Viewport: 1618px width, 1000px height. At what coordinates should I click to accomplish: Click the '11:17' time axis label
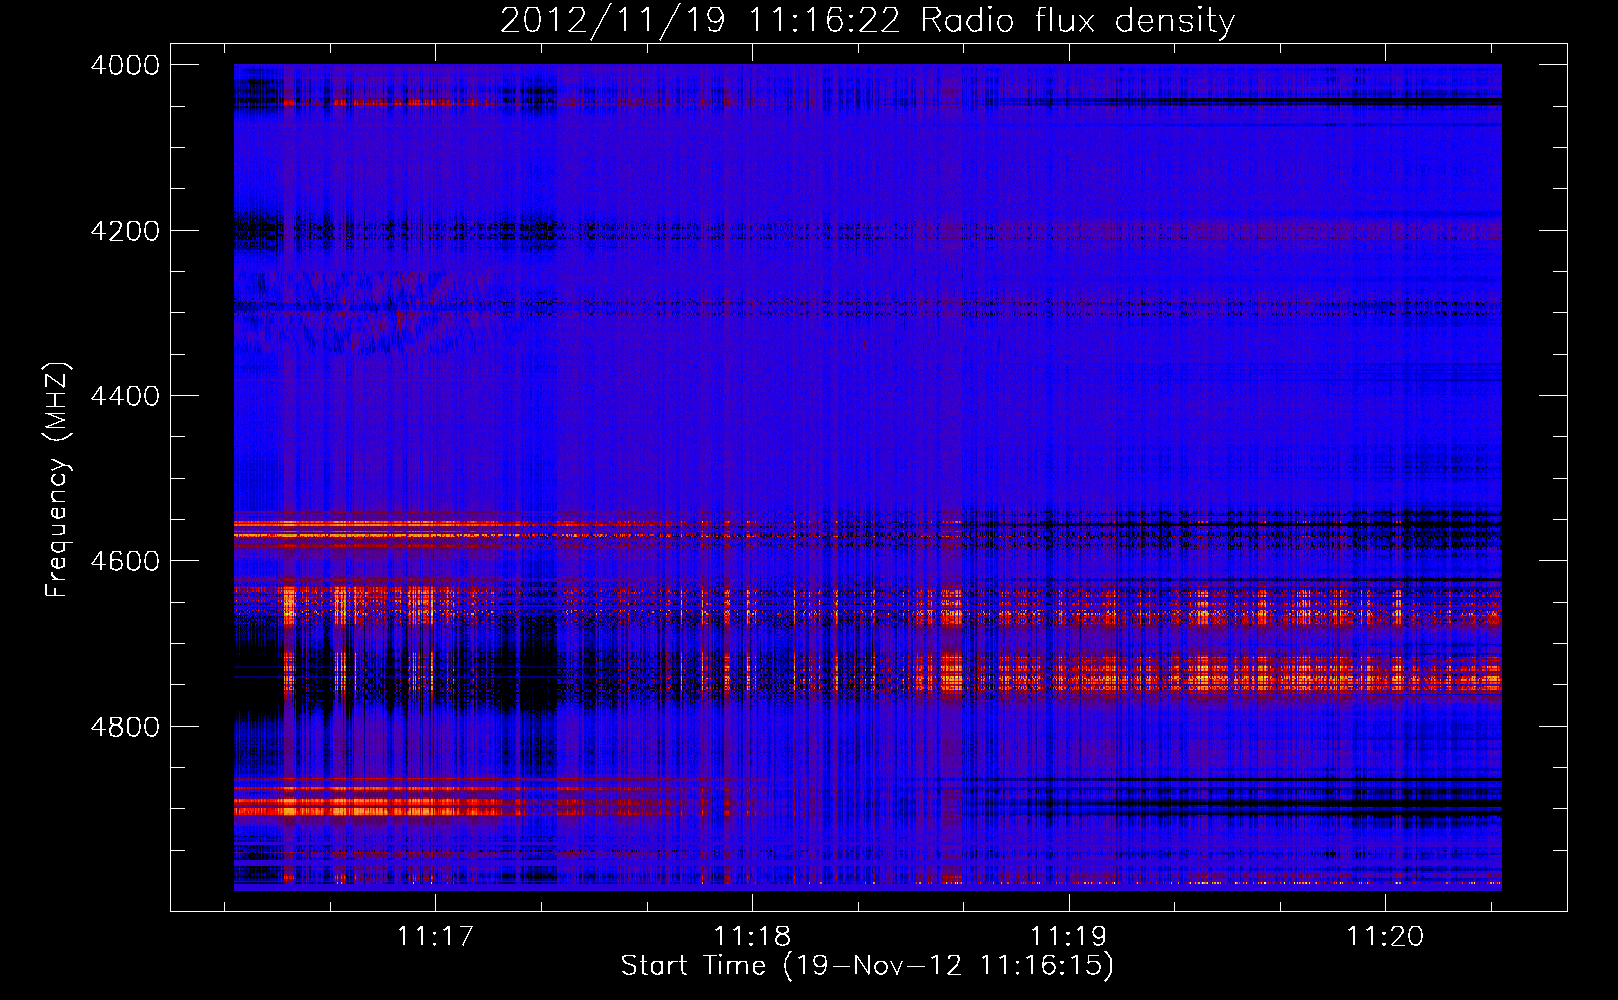tap(434, 936)
